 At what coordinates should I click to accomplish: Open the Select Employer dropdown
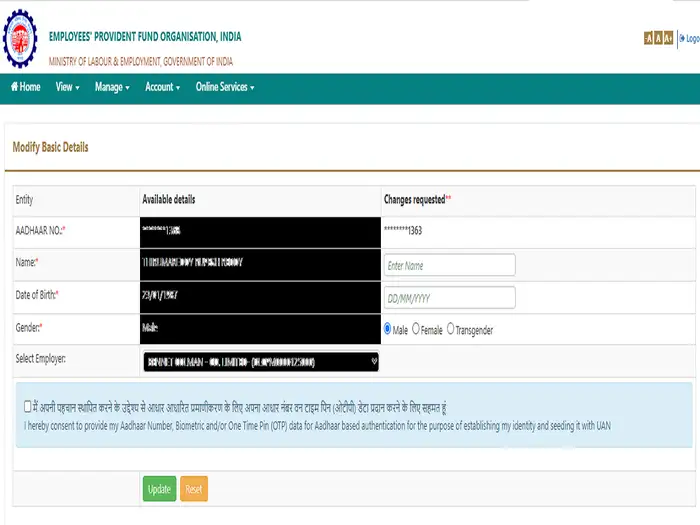pyautogui.click(x=262, y=361)
